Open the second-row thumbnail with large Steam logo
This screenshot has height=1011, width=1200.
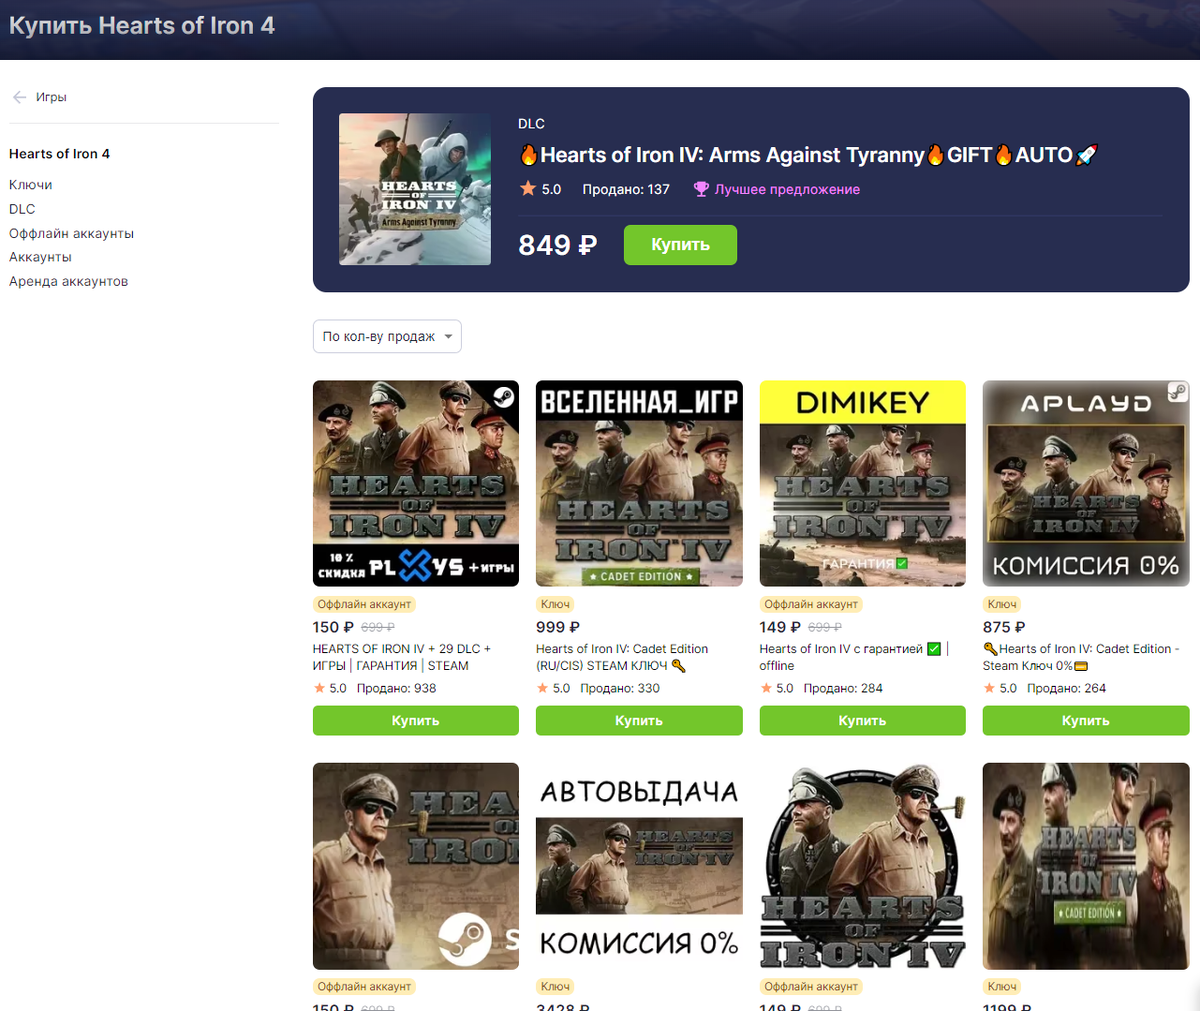416,866
